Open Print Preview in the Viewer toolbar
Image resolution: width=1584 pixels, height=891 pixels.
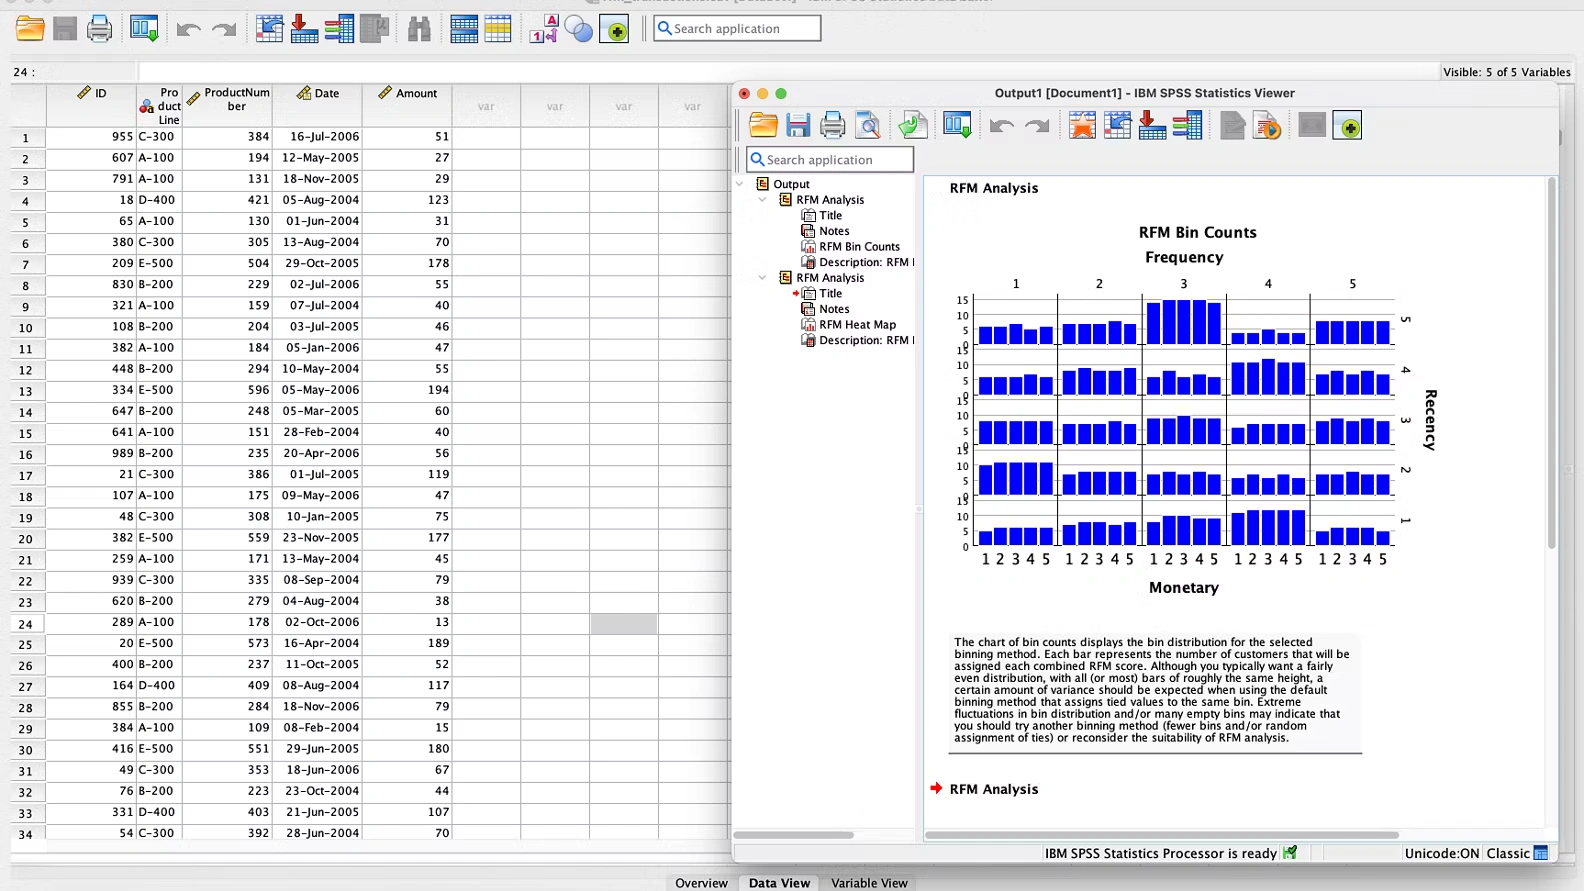(x=868, y=126)
